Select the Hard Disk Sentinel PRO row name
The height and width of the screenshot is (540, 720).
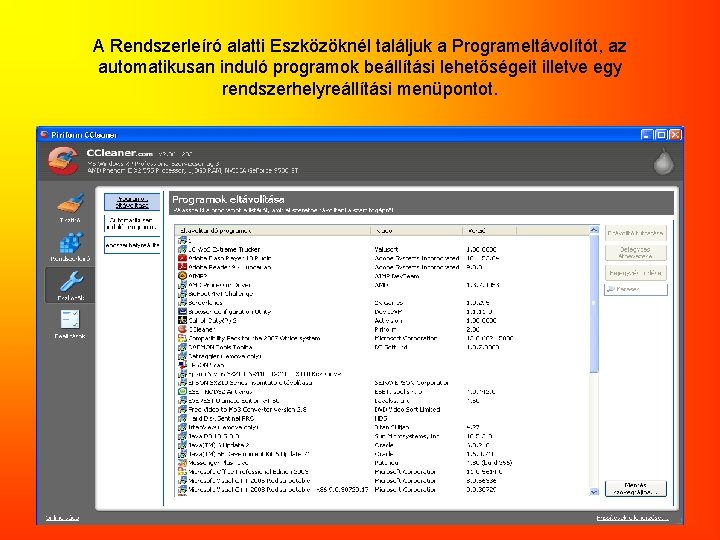click(x=221, y=418)
